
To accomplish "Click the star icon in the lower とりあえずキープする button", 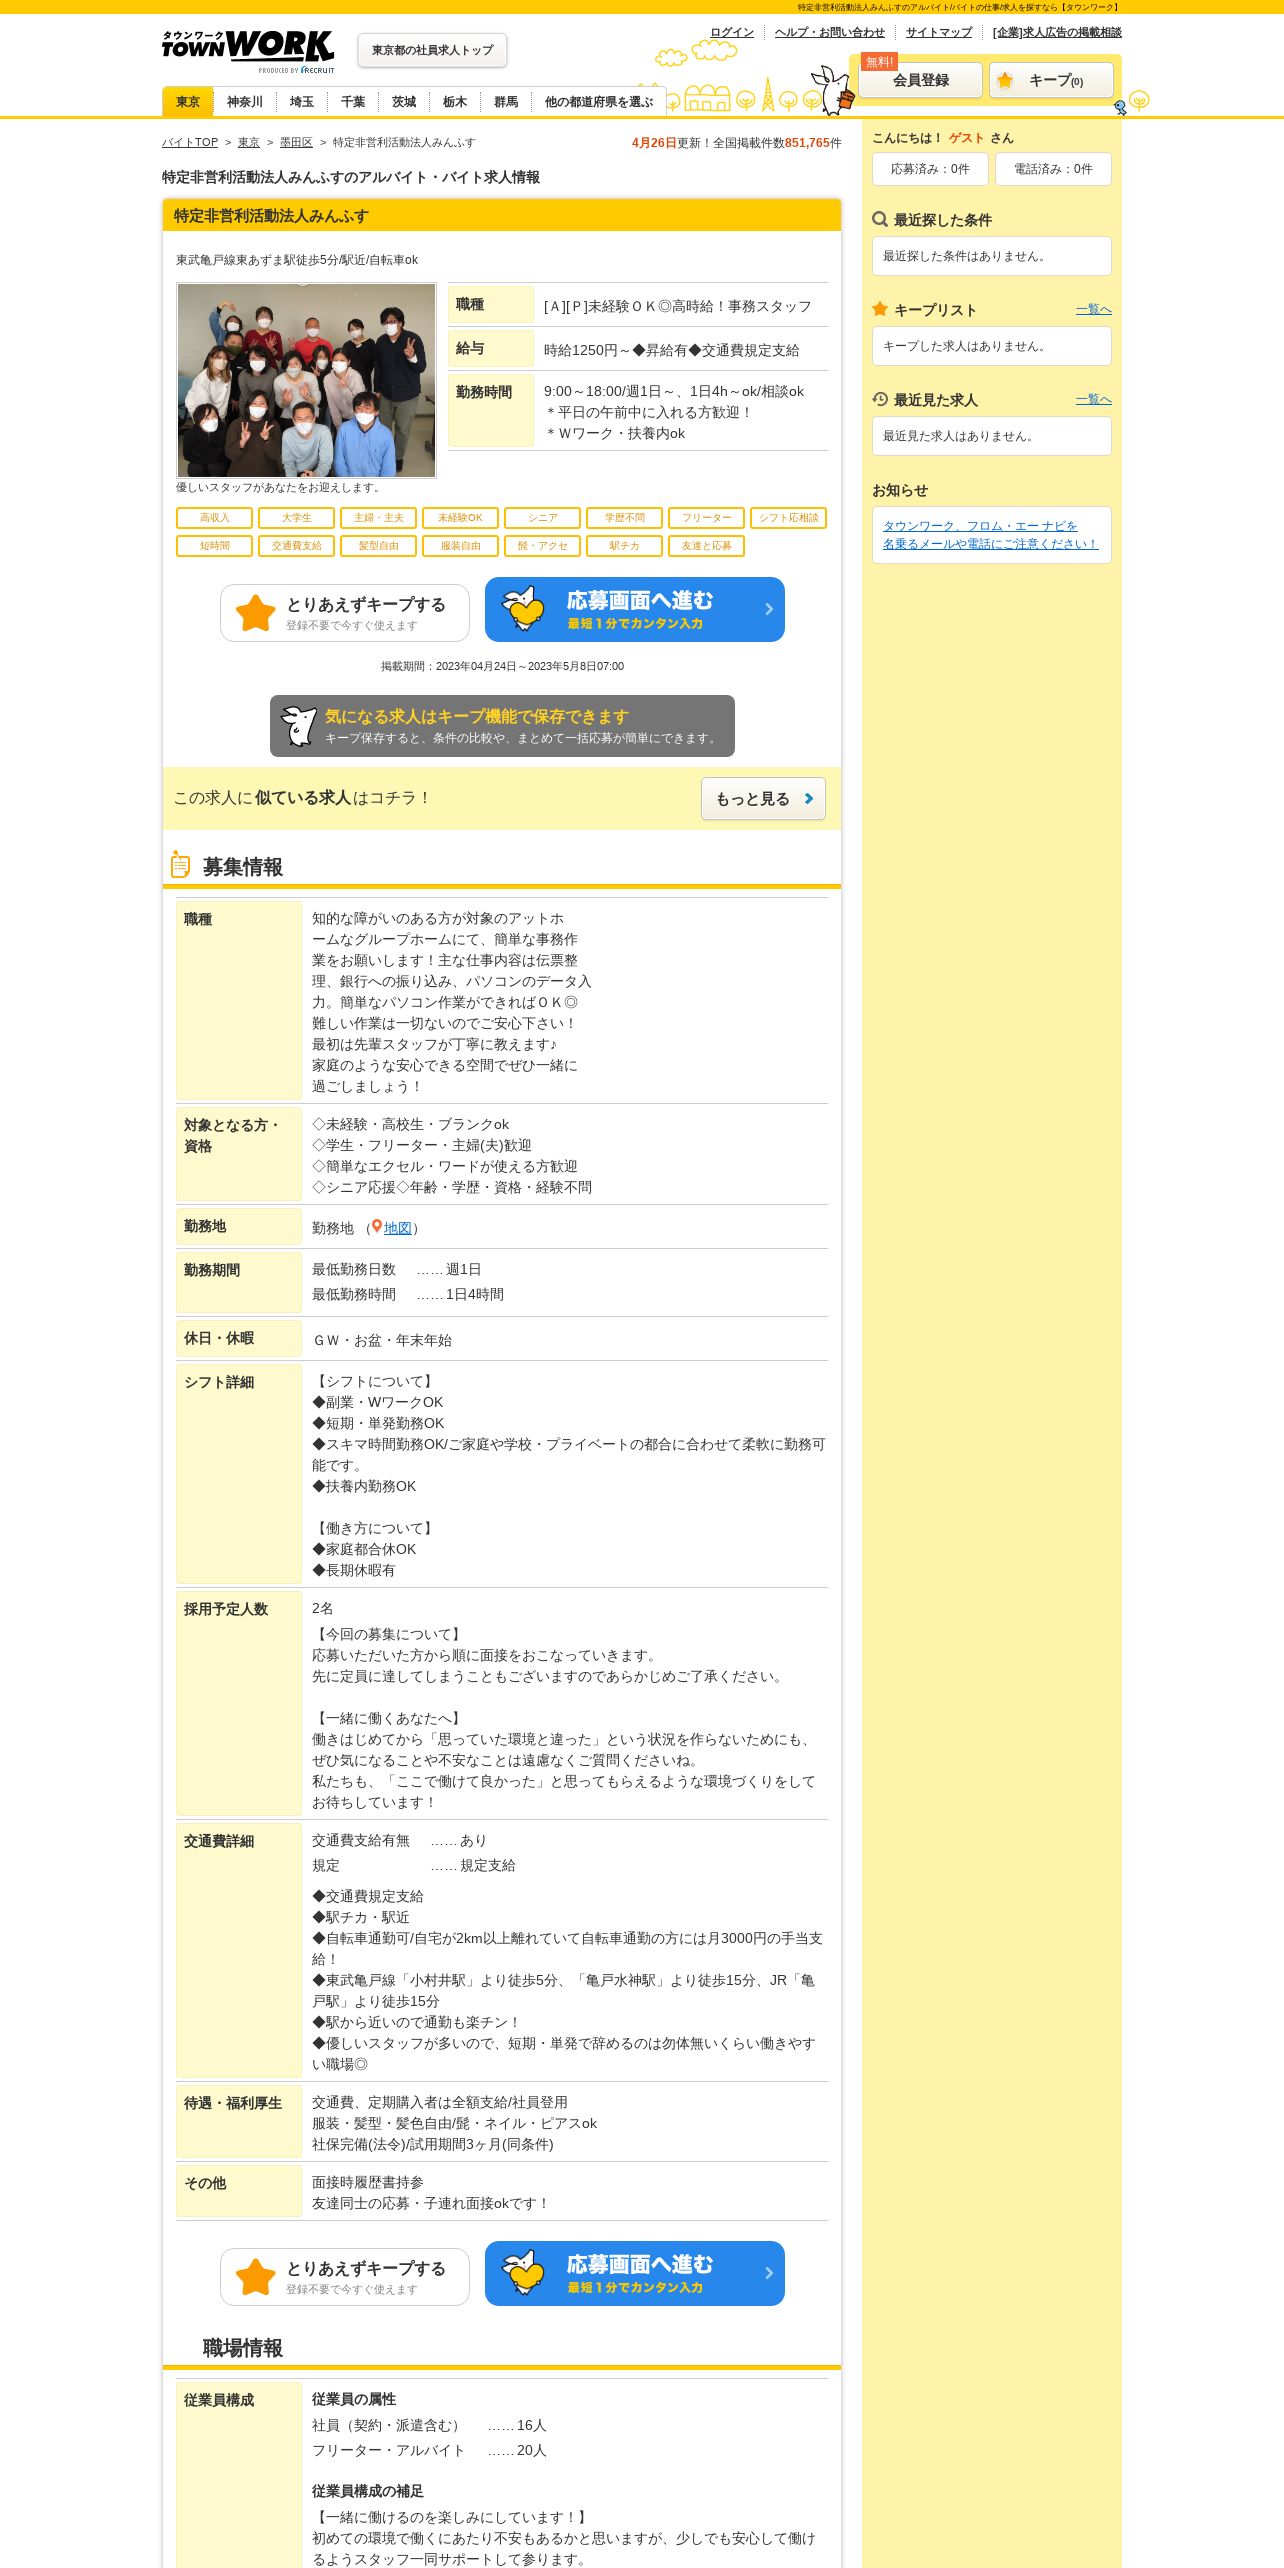I will click(x=256, y=2277).
